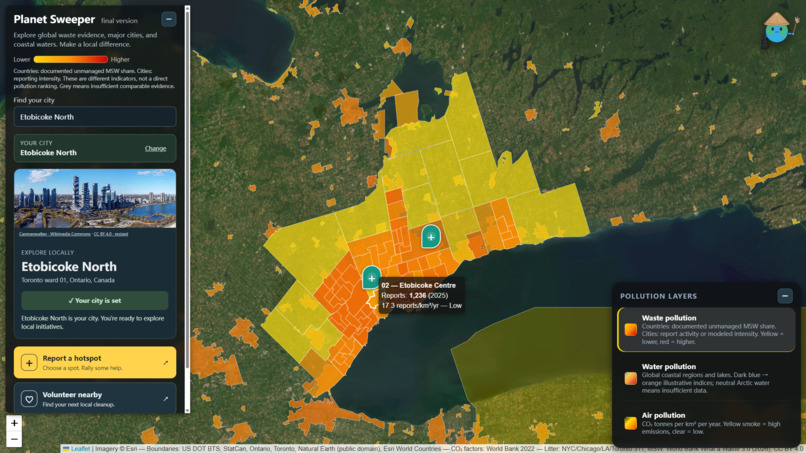This screenshot has width=806, height=453.
Task: Open the CC BY 4.0 license link
Action: pyautogui.click(x=111, y=234)
